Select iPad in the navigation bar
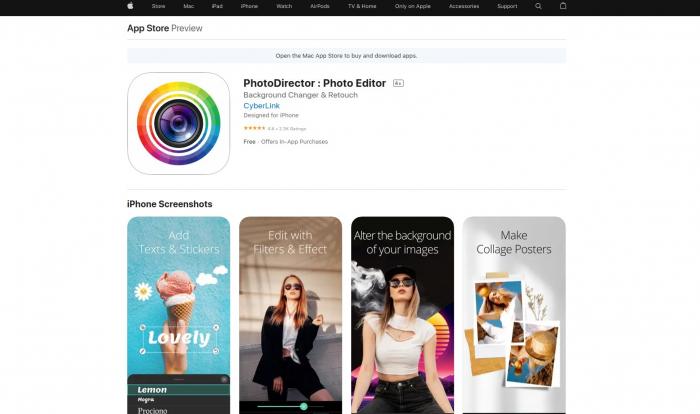 (217, 6)
